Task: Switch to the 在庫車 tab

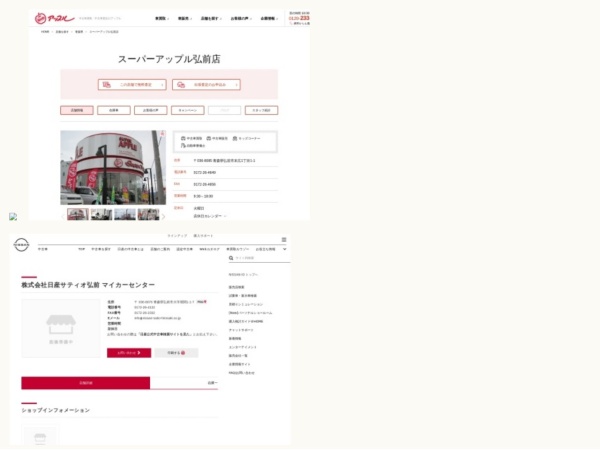Action: [114, 110]
